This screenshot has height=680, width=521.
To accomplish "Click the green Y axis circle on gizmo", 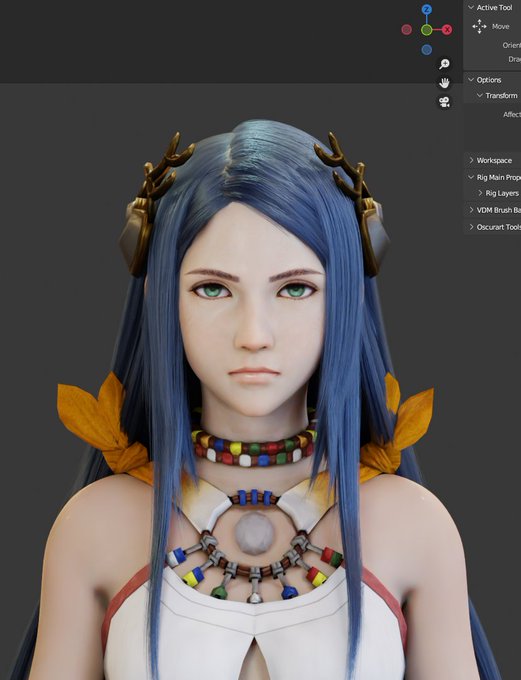I will (x=426, y=29).
